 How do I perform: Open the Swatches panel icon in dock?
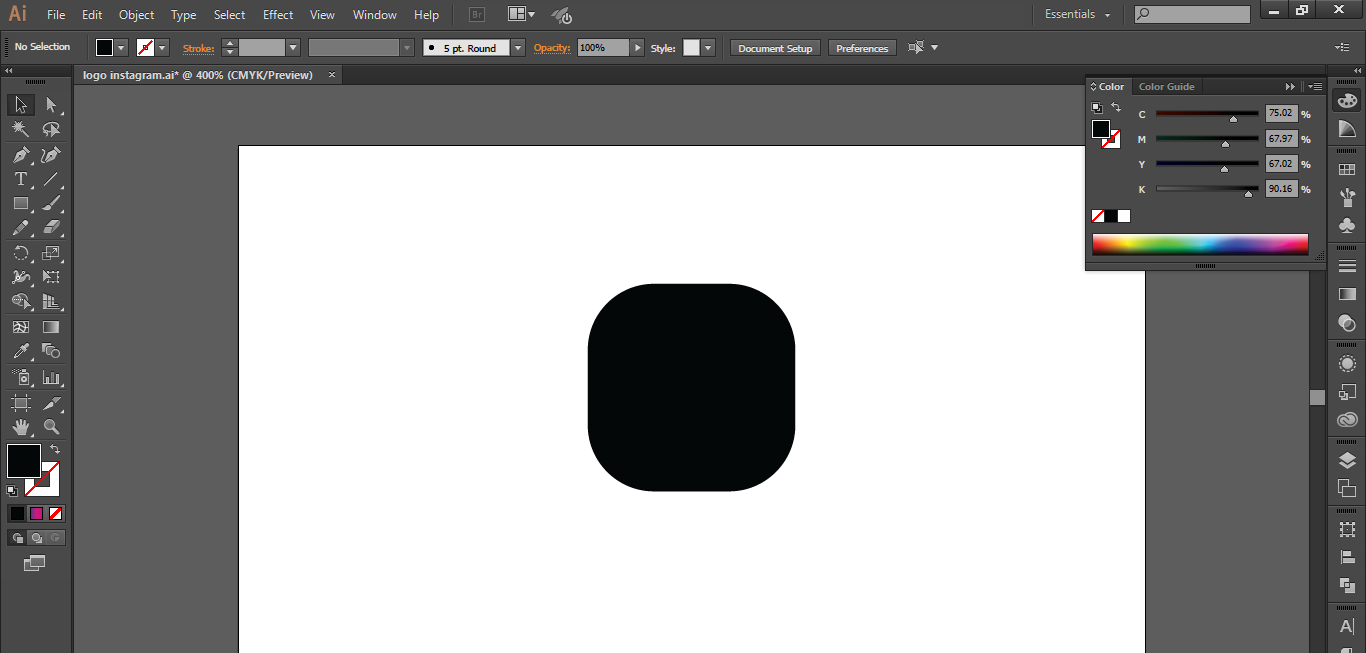click(x=1347, y=171)
